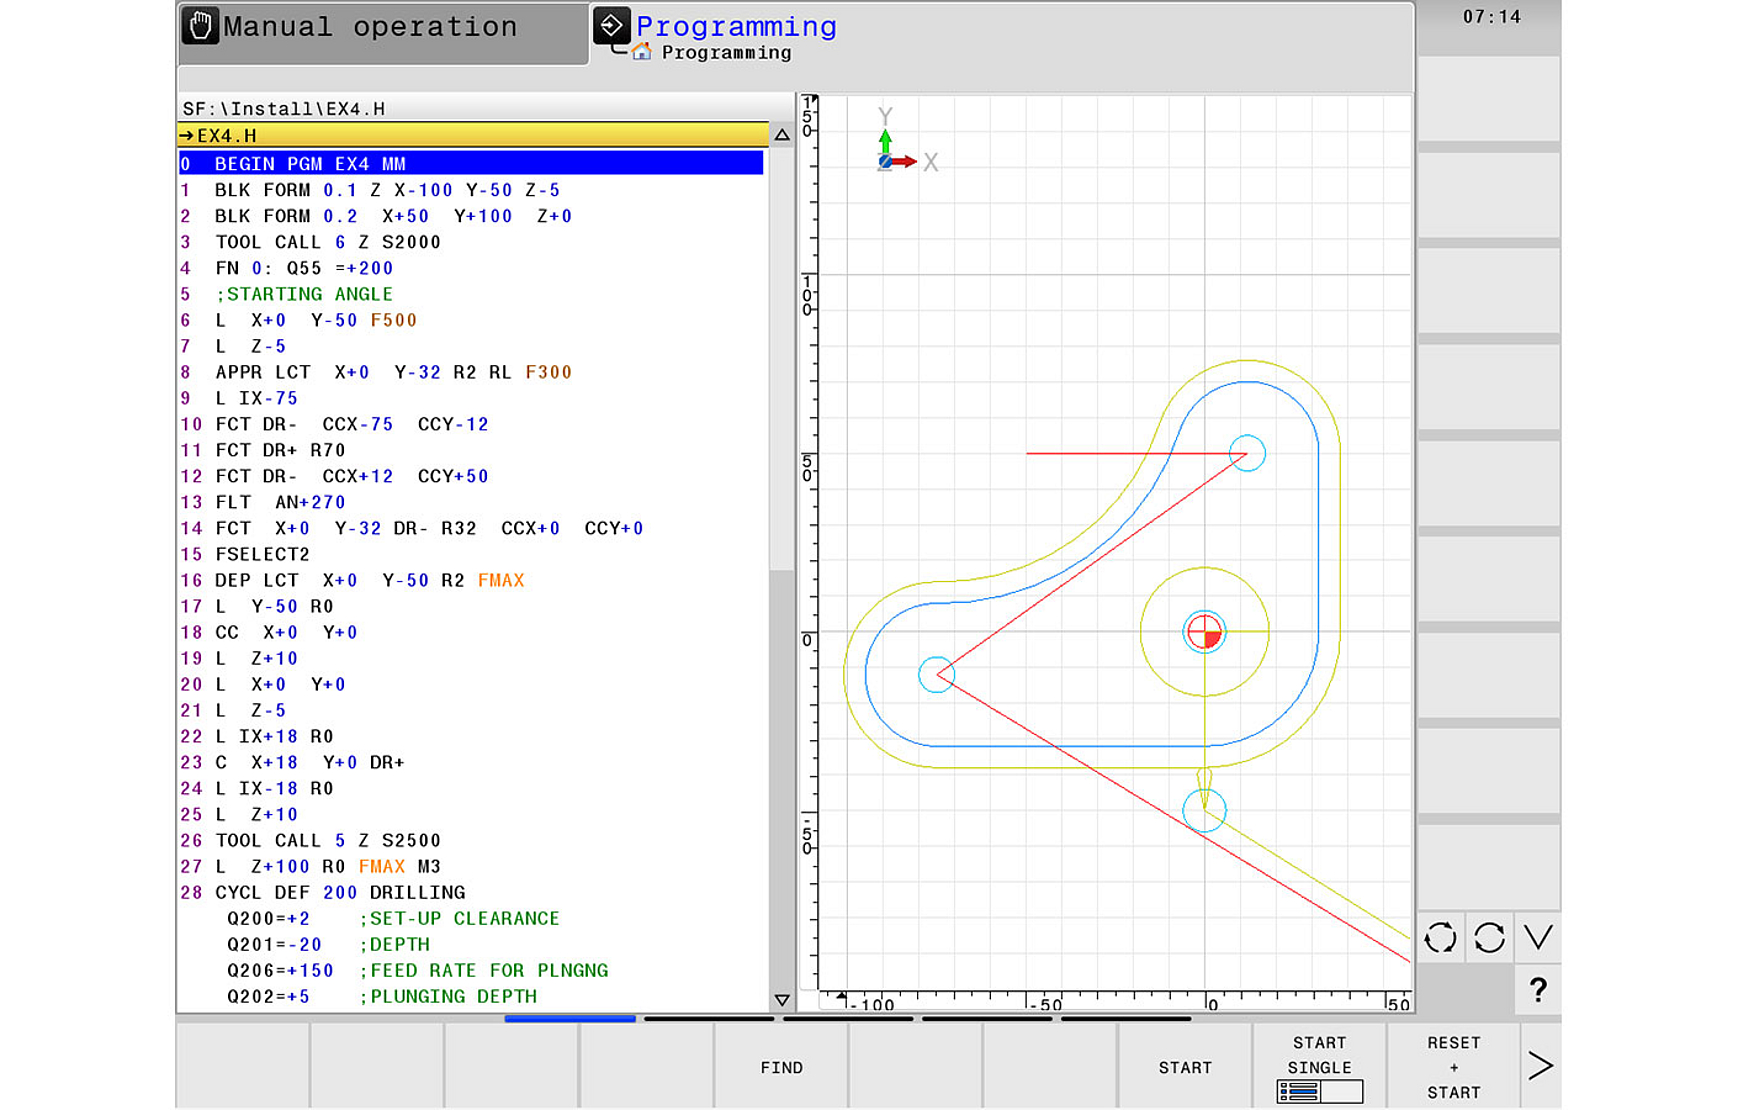
Task: Click the V checkmark softkey
Action: (x=1537, y=938)
